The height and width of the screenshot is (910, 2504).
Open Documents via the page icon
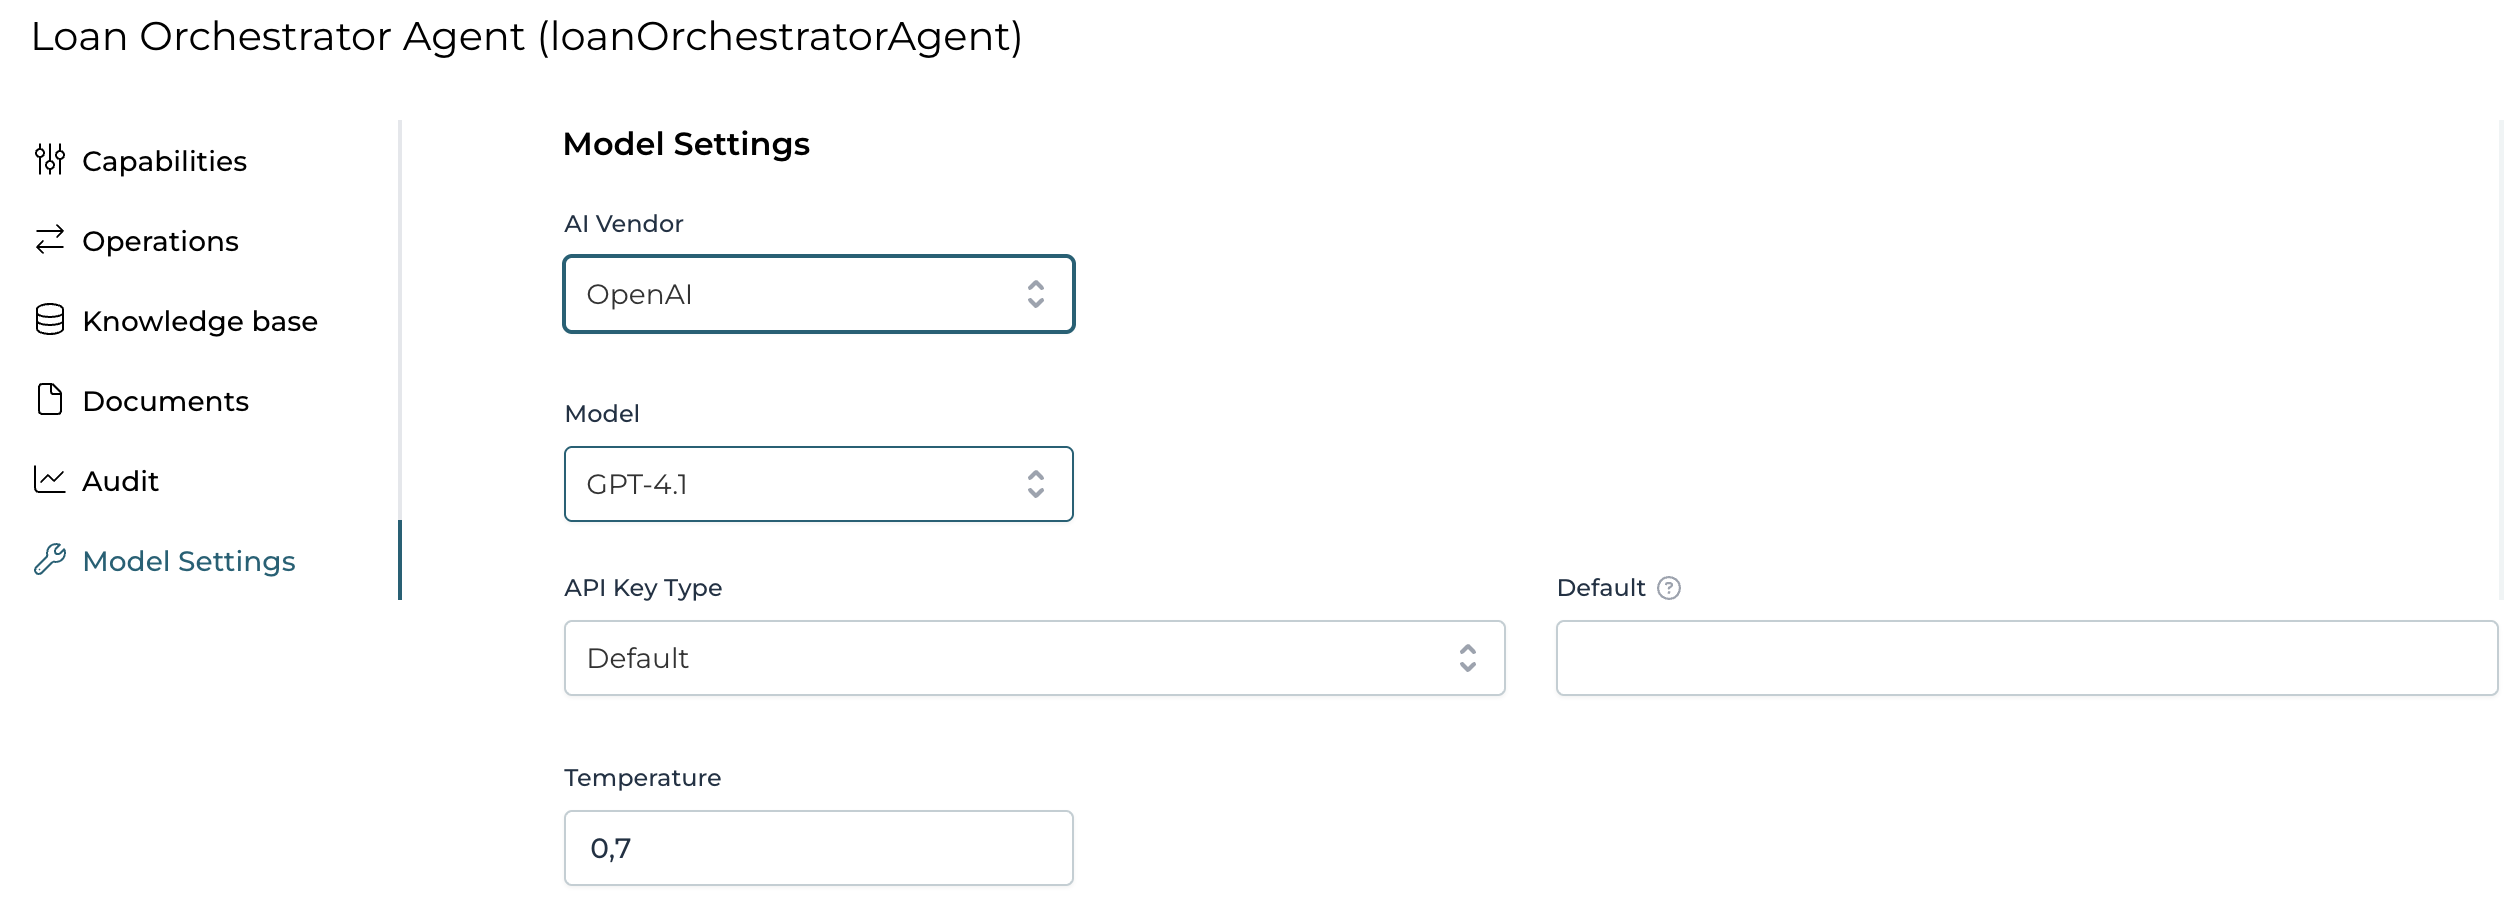pos(49,400)
